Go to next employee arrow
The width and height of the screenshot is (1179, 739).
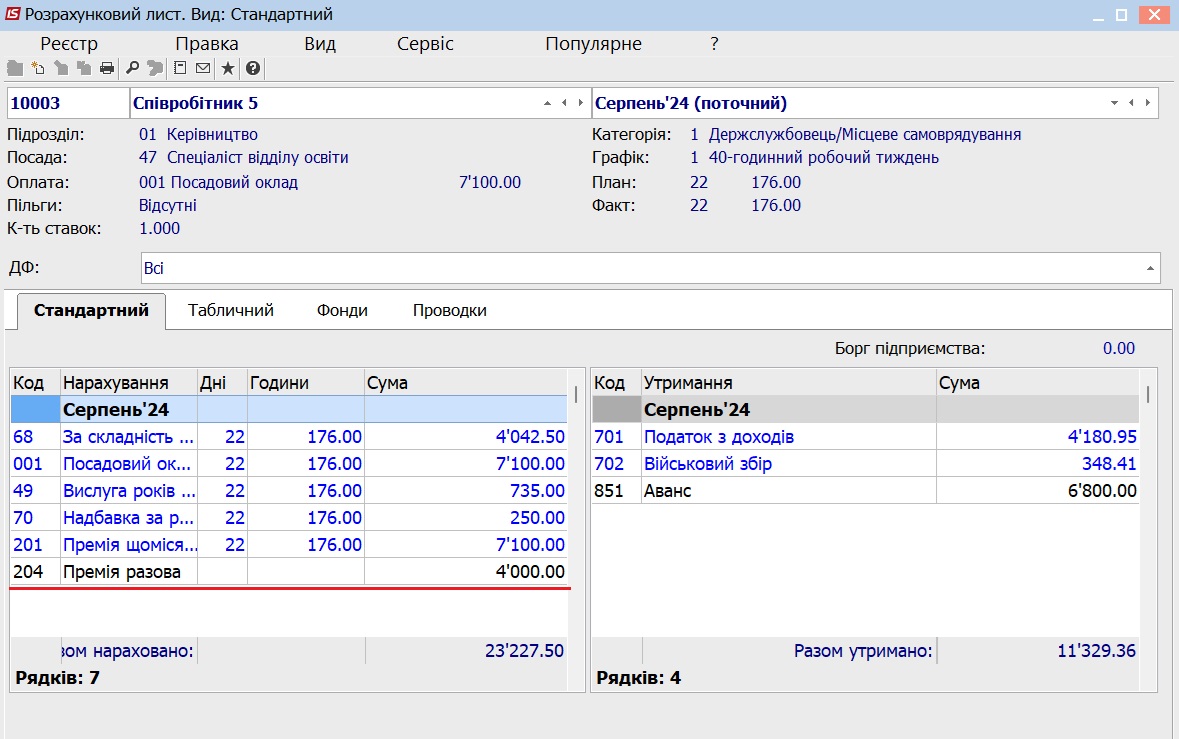pos(580,103)
